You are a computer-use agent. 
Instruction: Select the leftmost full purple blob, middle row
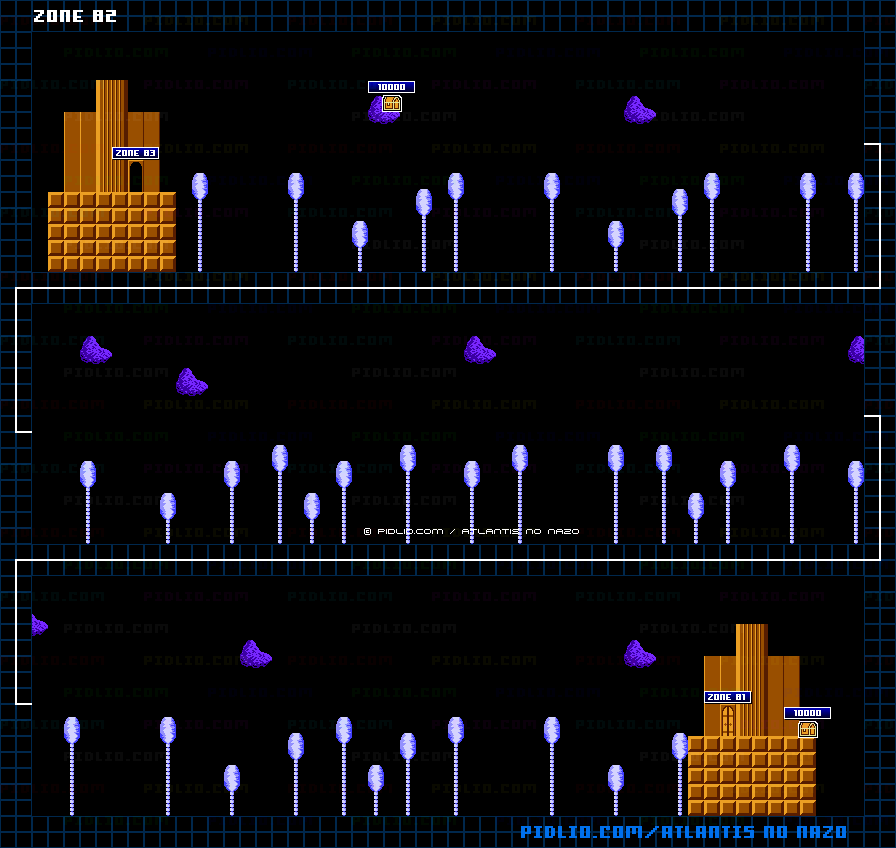(x=95, y=350)
